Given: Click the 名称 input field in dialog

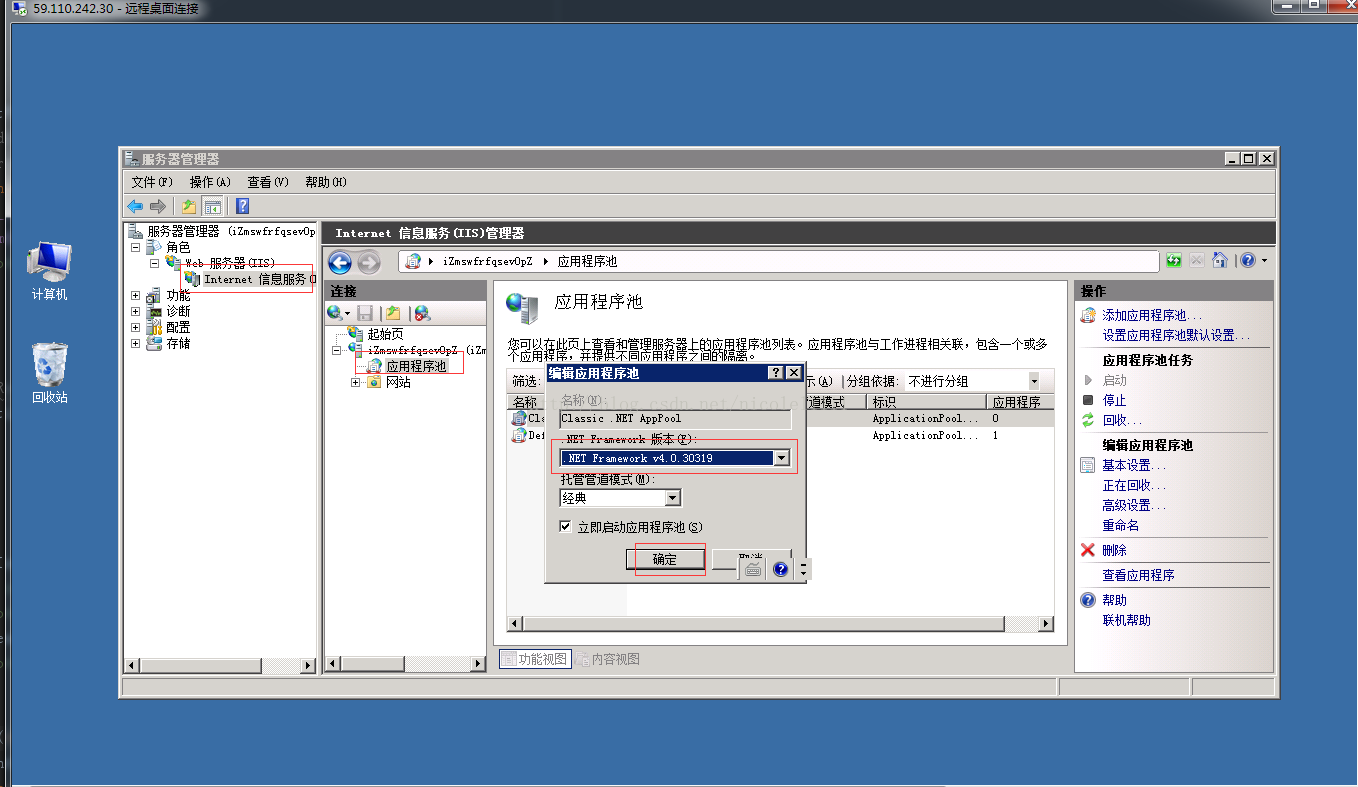Looking at the screenshot, I should (x=676, y=419).
